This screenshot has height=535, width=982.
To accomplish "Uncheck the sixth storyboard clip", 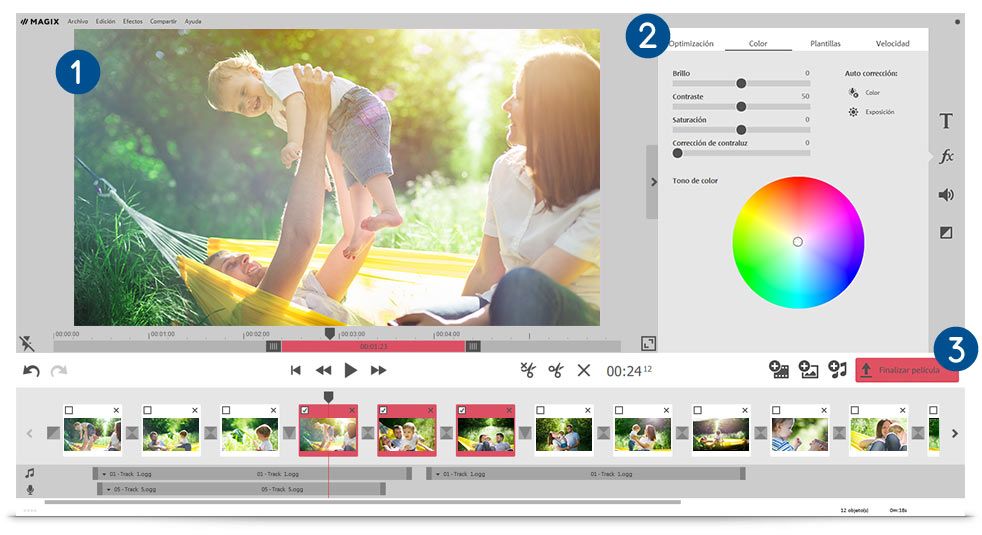I will [x=462, y=410].
